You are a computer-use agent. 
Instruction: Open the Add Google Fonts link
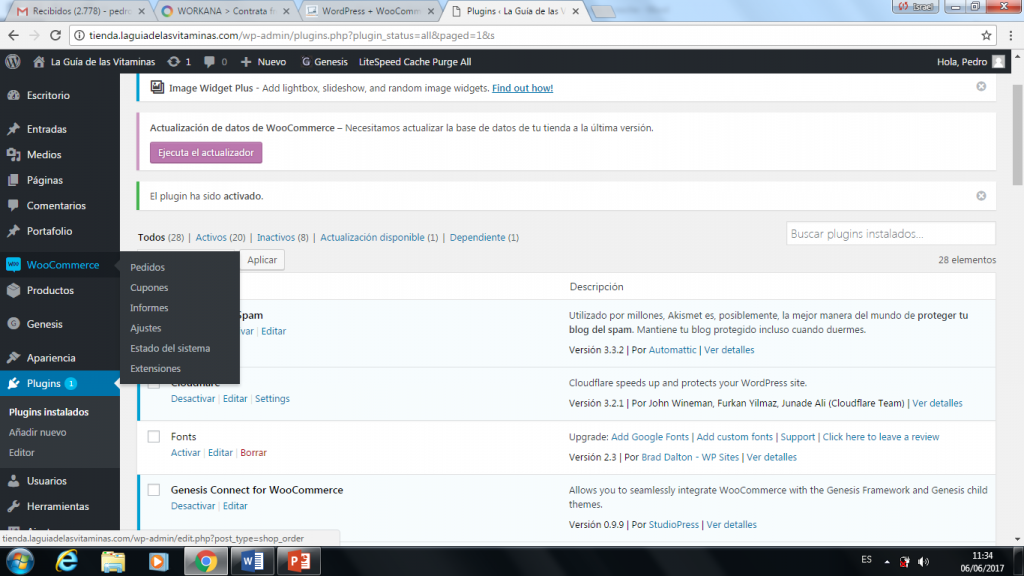pyautogui.click(x=650, y=437)
